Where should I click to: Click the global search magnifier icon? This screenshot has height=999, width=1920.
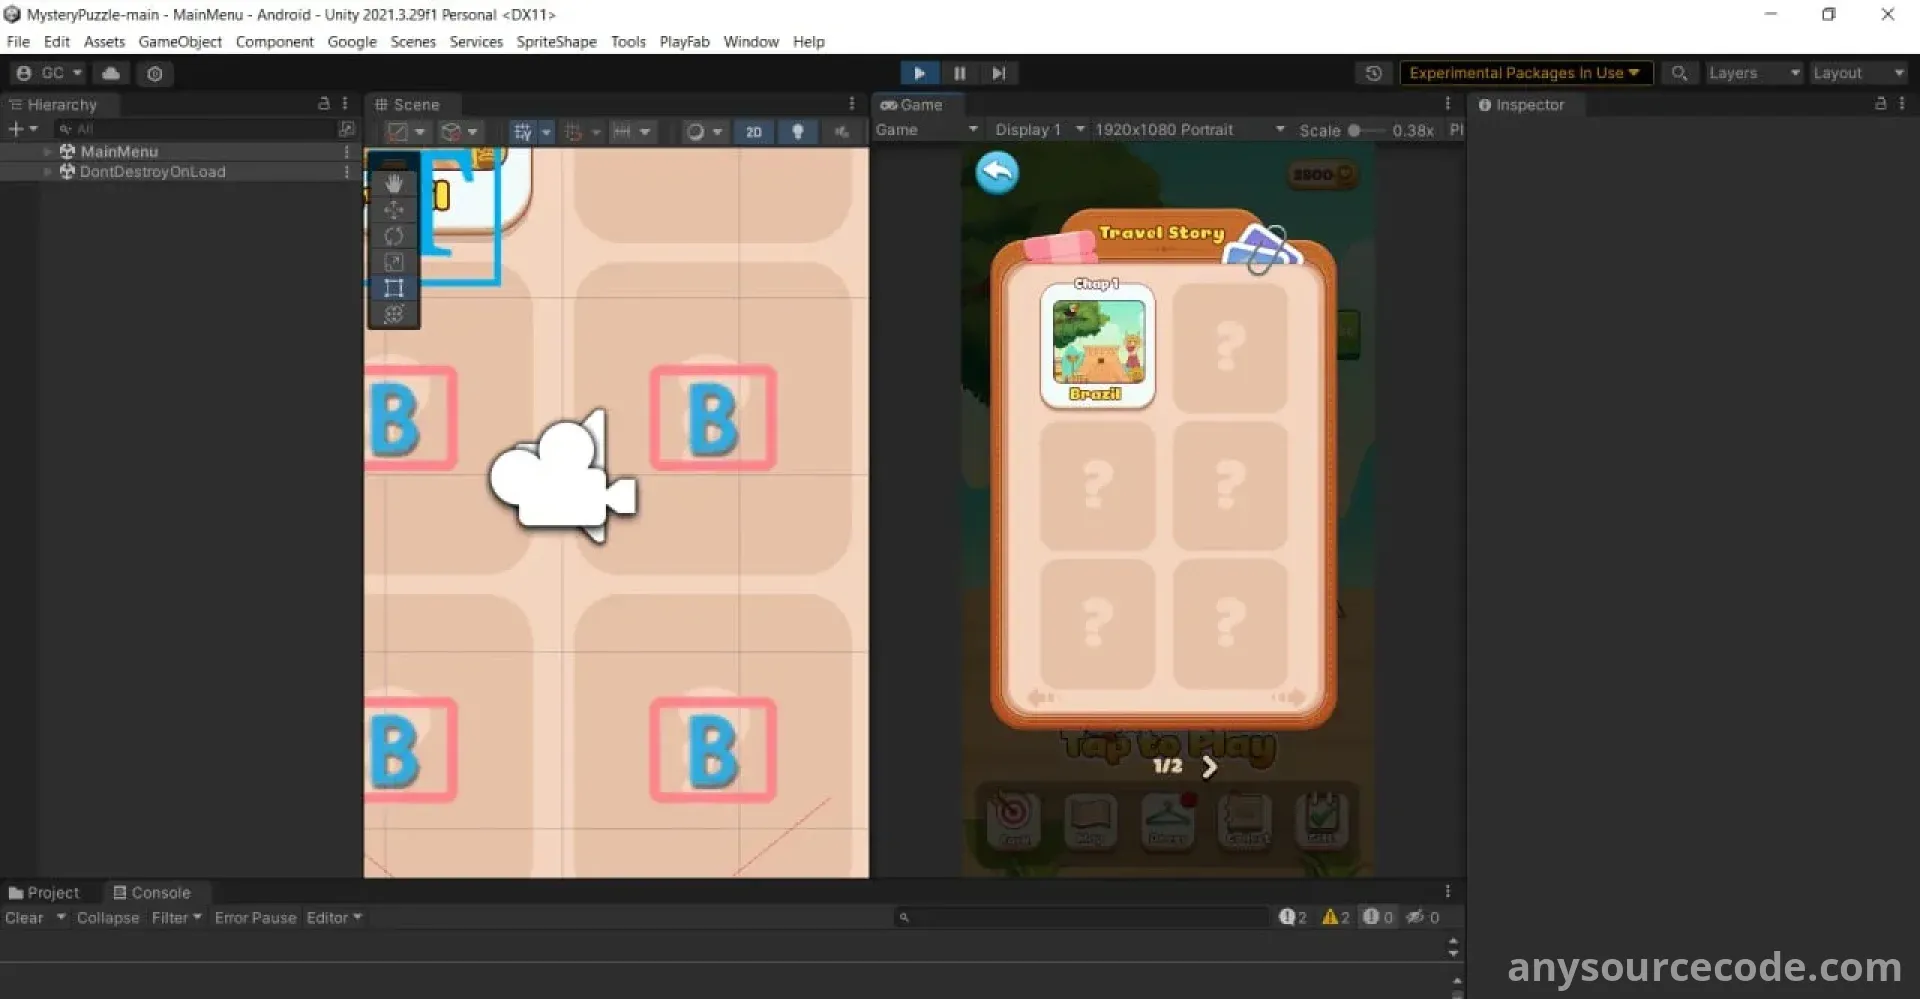(1679, 73)
